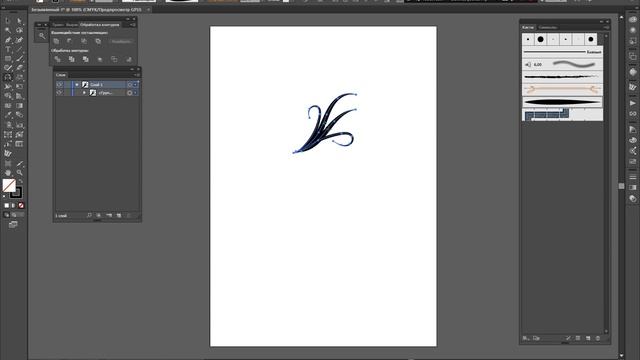Image resolution: width=640 pixels, height=360 pixels.
Task: Click Exclude shape mode icon
Action: 98,41
